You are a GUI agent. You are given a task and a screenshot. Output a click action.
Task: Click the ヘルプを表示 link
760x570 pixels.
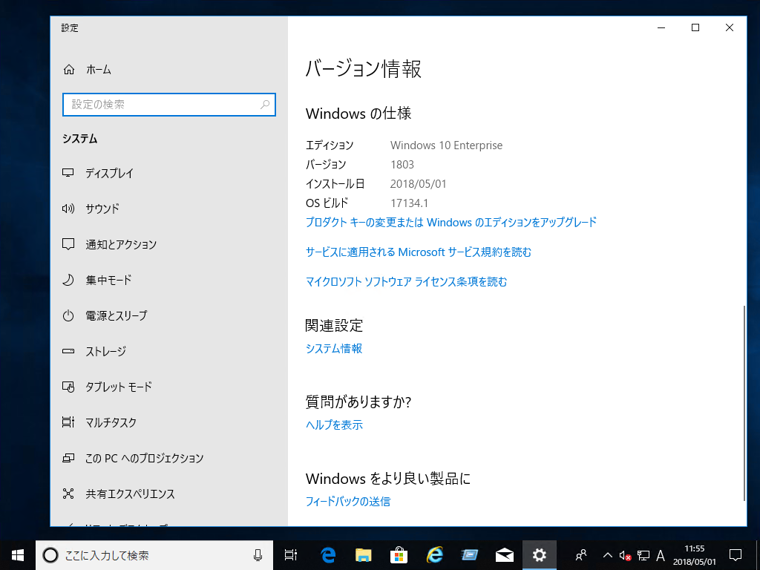click(334, 425)
